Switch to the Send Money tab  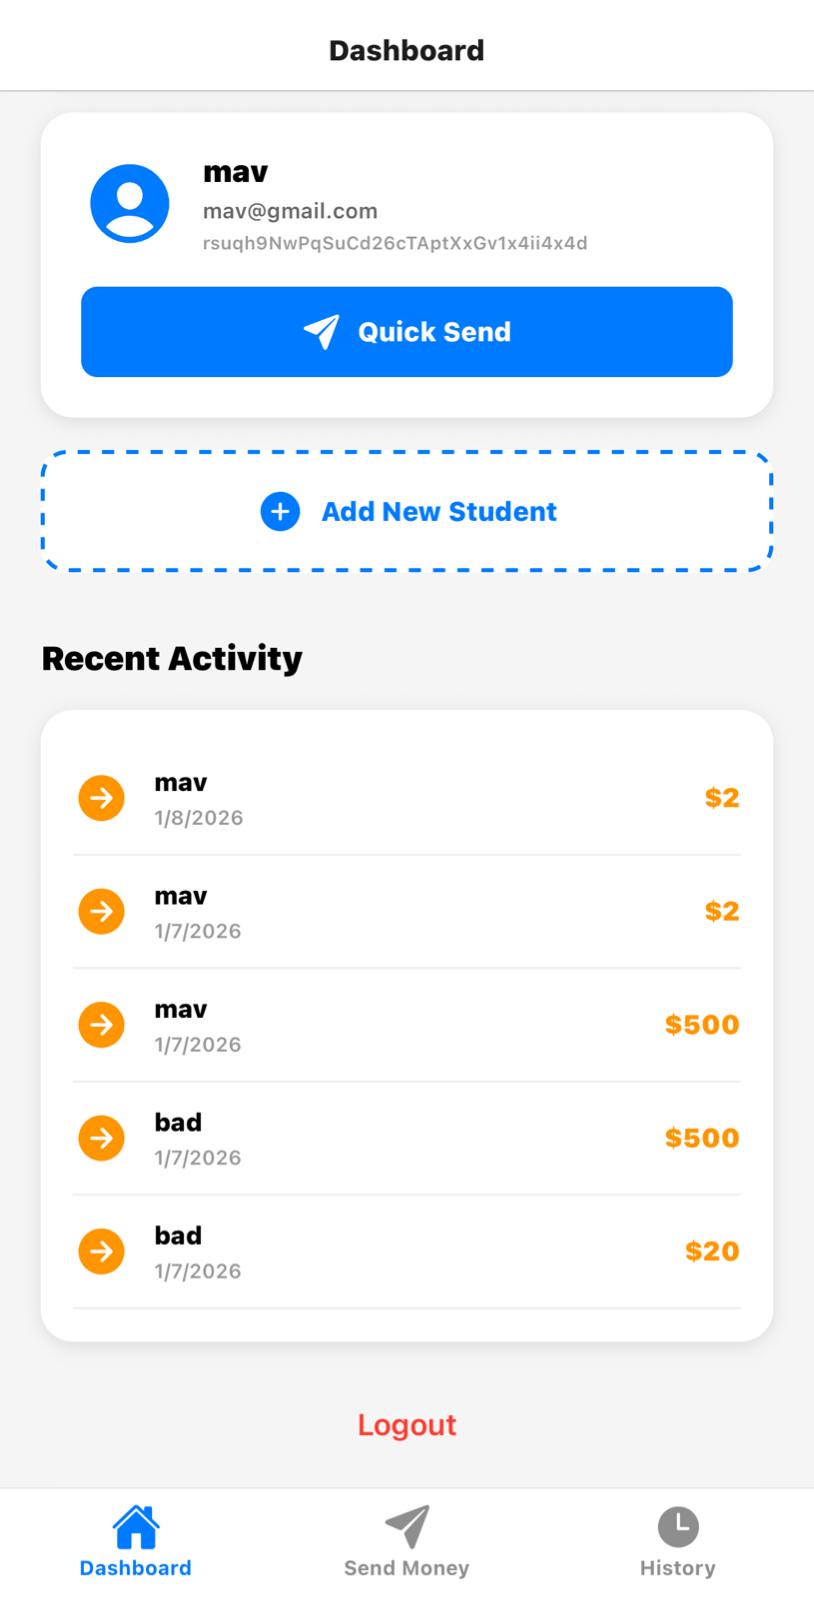coord(407,1542)
